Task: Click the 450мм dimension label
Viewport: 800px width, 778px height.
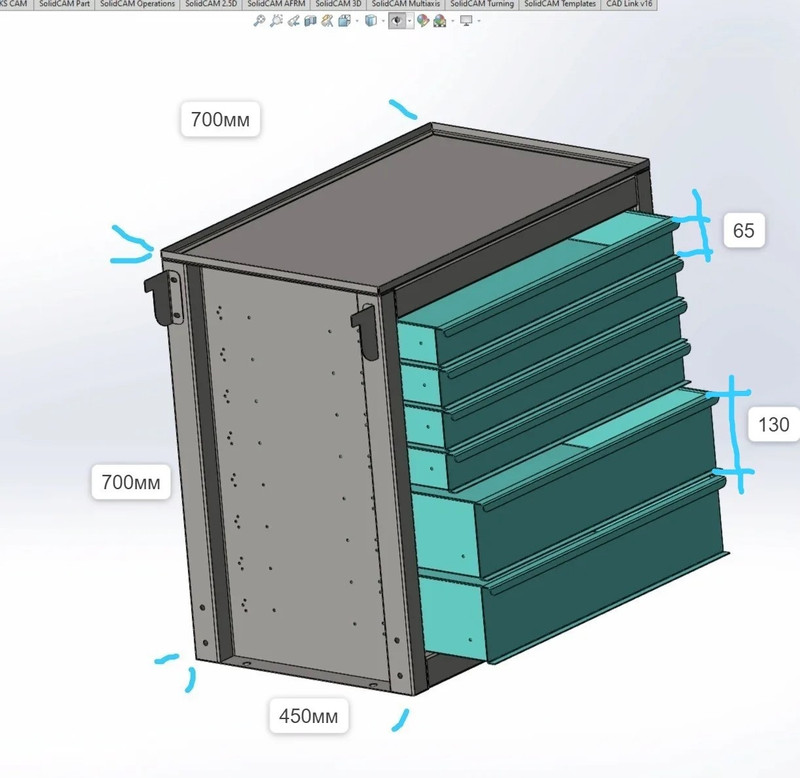Action: coord(307,716)
